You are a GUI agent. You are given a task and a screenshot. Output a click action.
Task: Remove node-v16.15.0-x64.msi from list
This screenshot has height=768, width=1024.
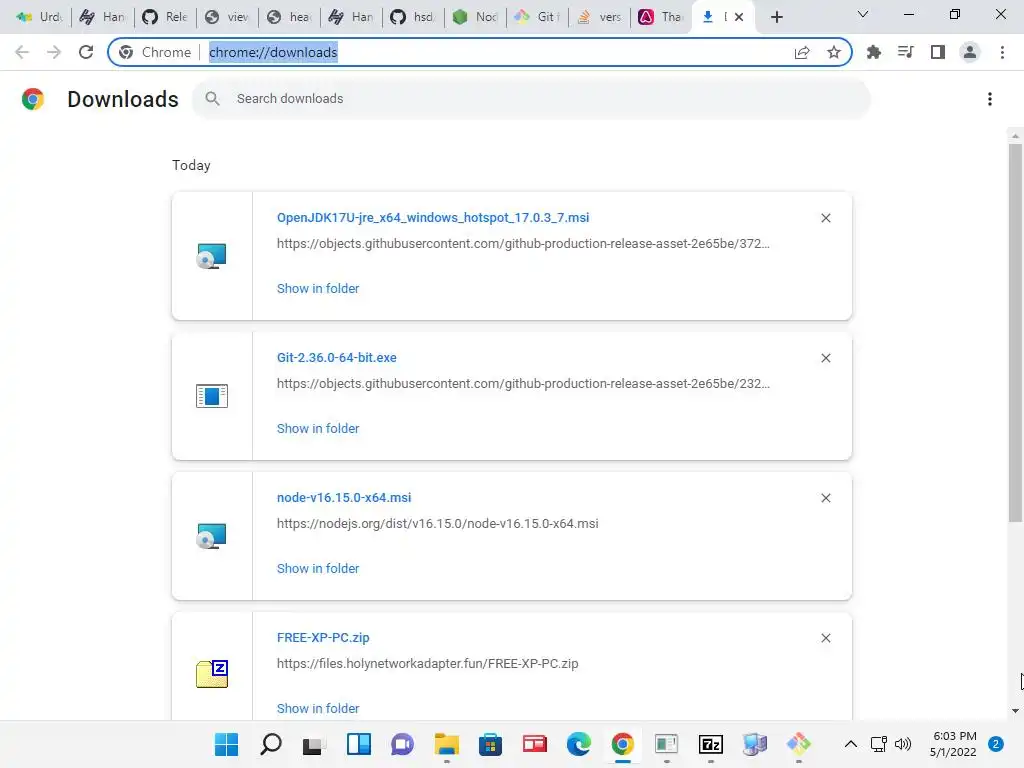tap(826, 498)
